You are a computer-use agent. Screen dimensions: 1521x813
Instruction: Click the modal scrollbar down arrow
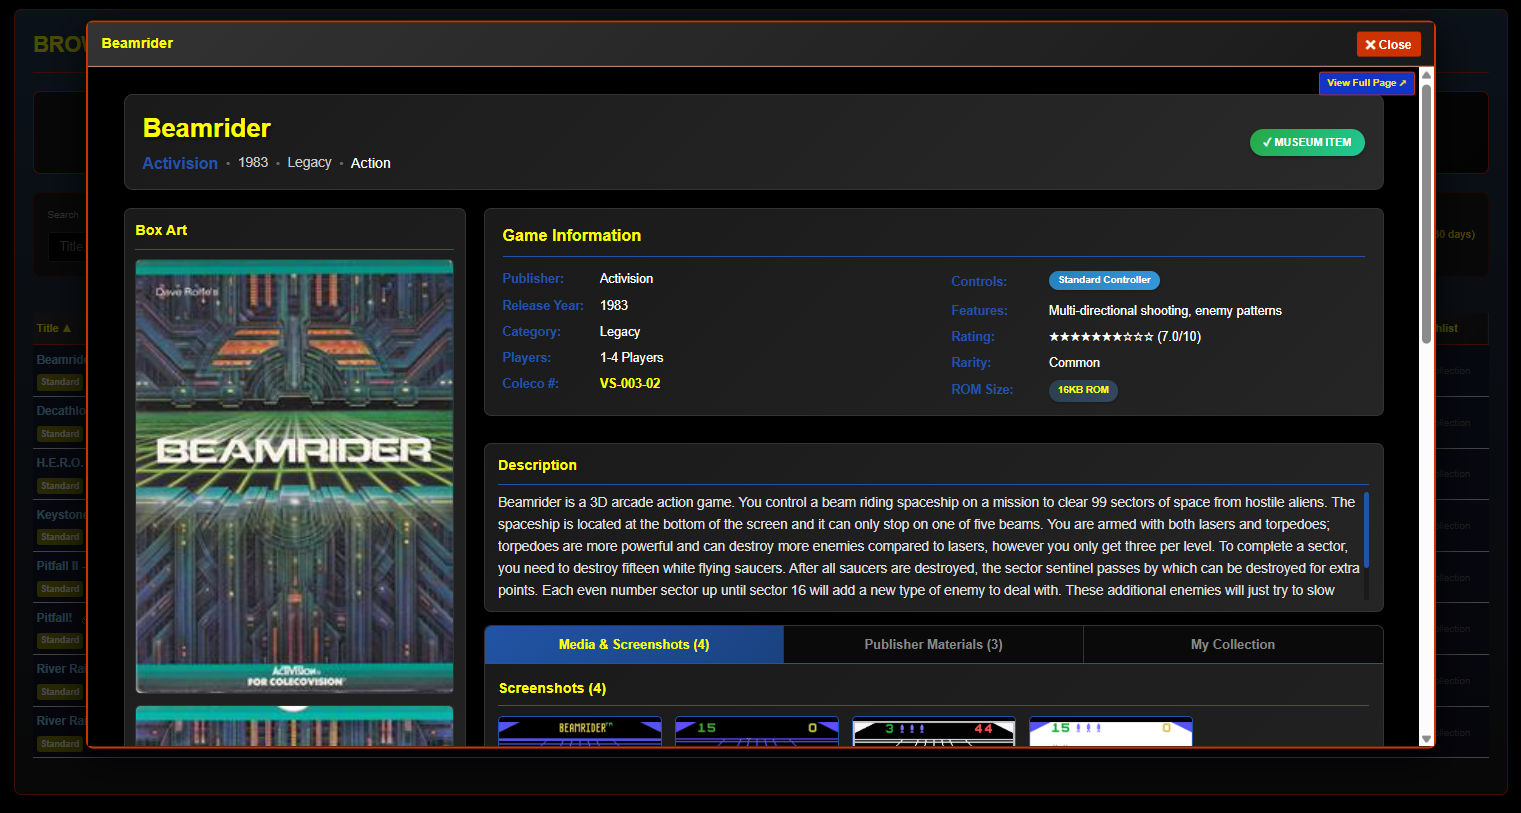(x=1426, y=739)
